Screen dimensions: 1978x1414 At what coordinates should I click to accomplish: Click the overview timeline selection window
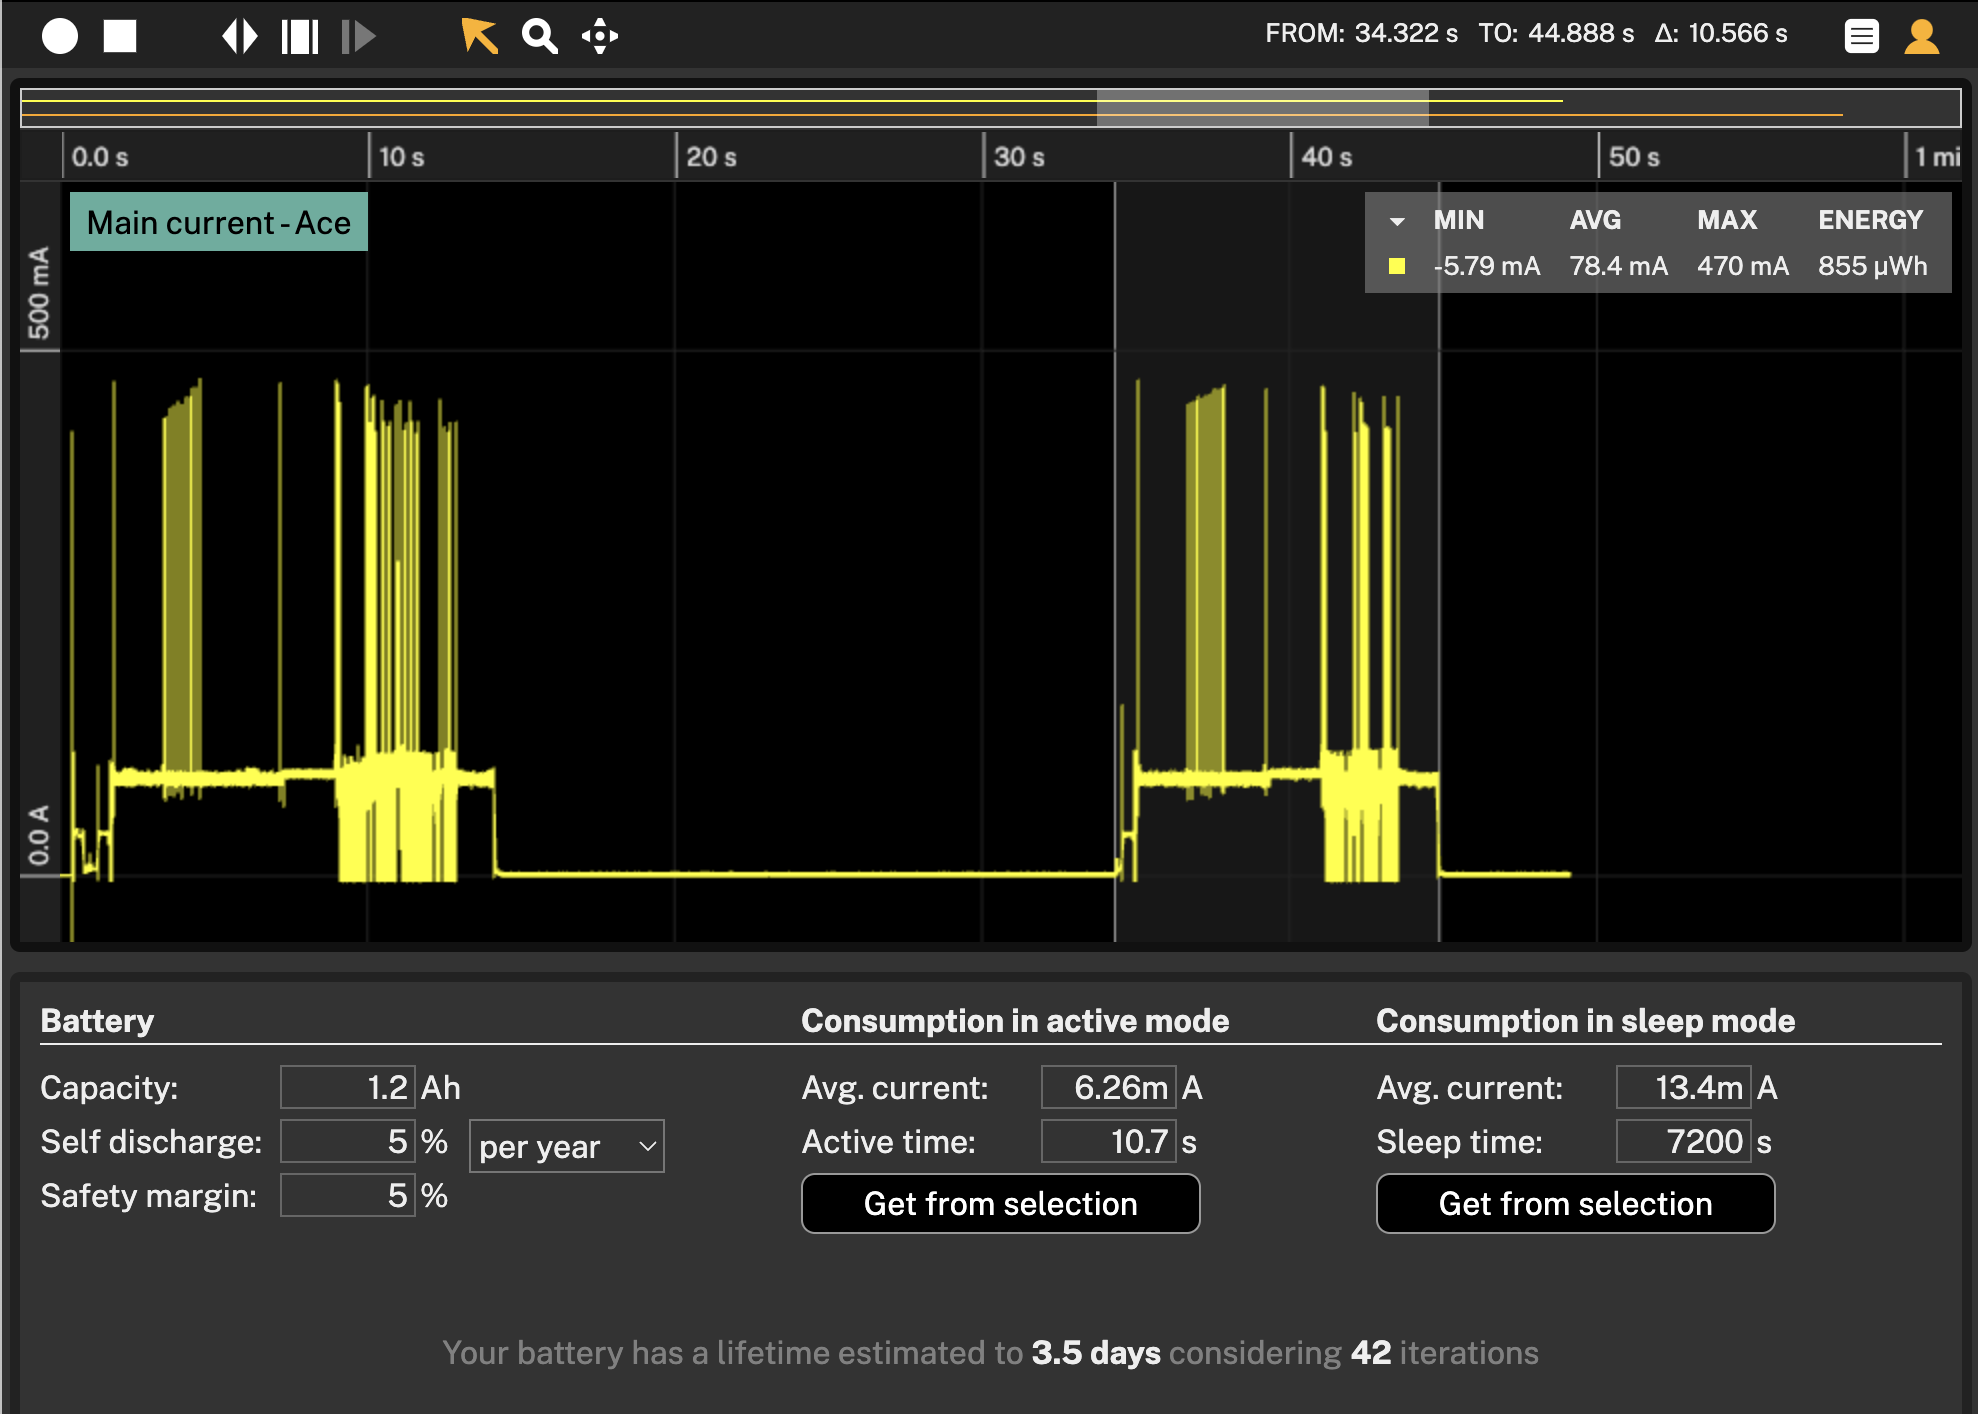tap(1262, 107)
